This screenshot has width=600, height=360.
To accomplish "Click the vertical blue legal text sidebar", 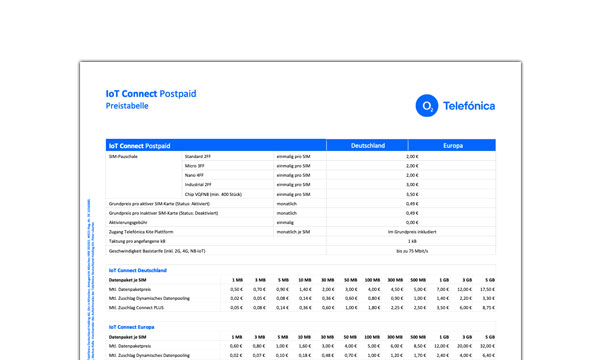I will (x=91, y=279).
